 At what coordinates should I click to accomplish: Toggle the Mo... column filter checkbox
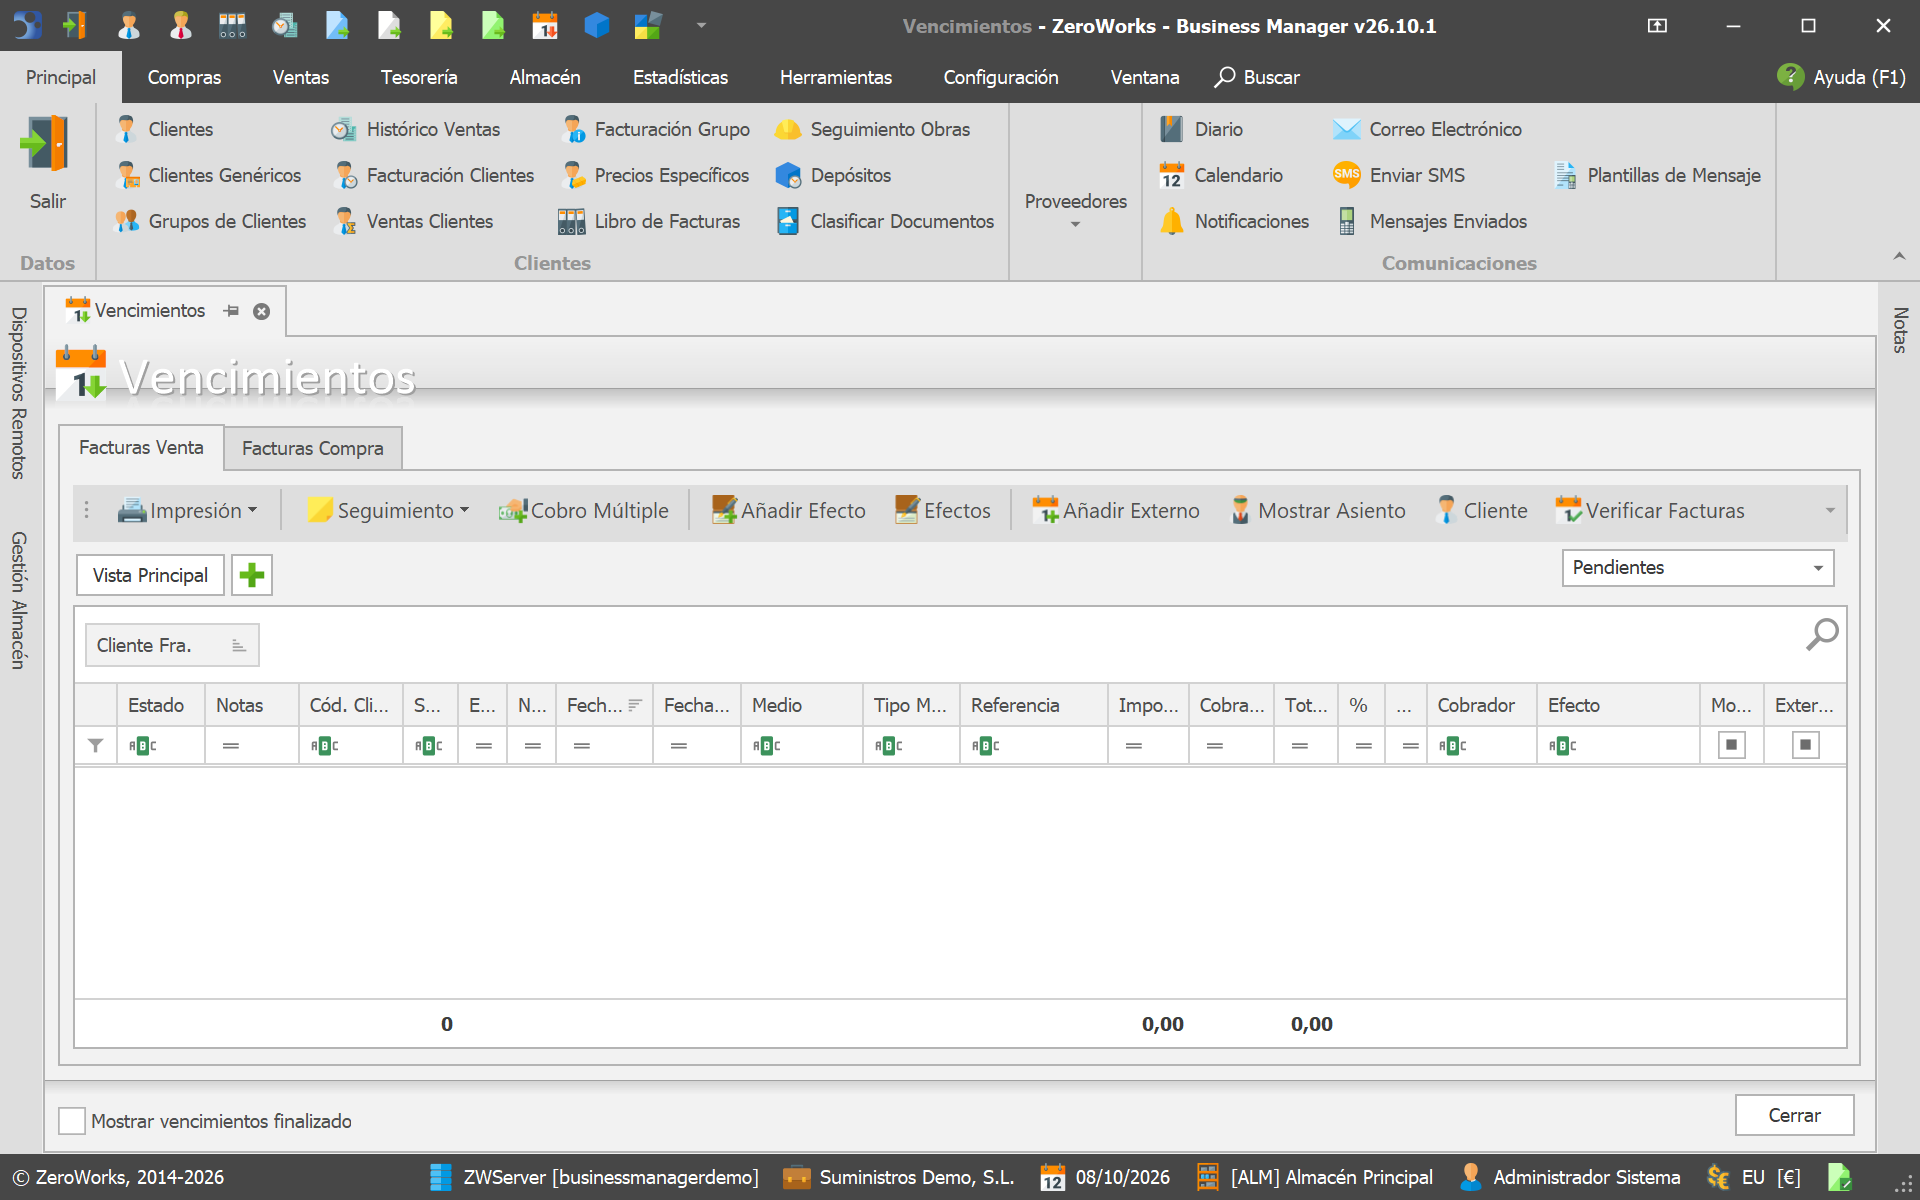click(1731, 745)
